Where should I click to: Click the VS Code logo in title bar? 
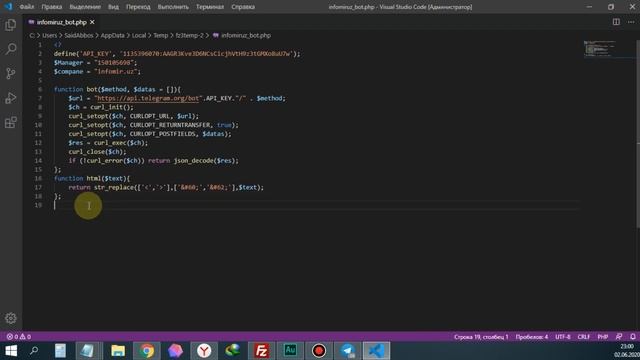8,7
